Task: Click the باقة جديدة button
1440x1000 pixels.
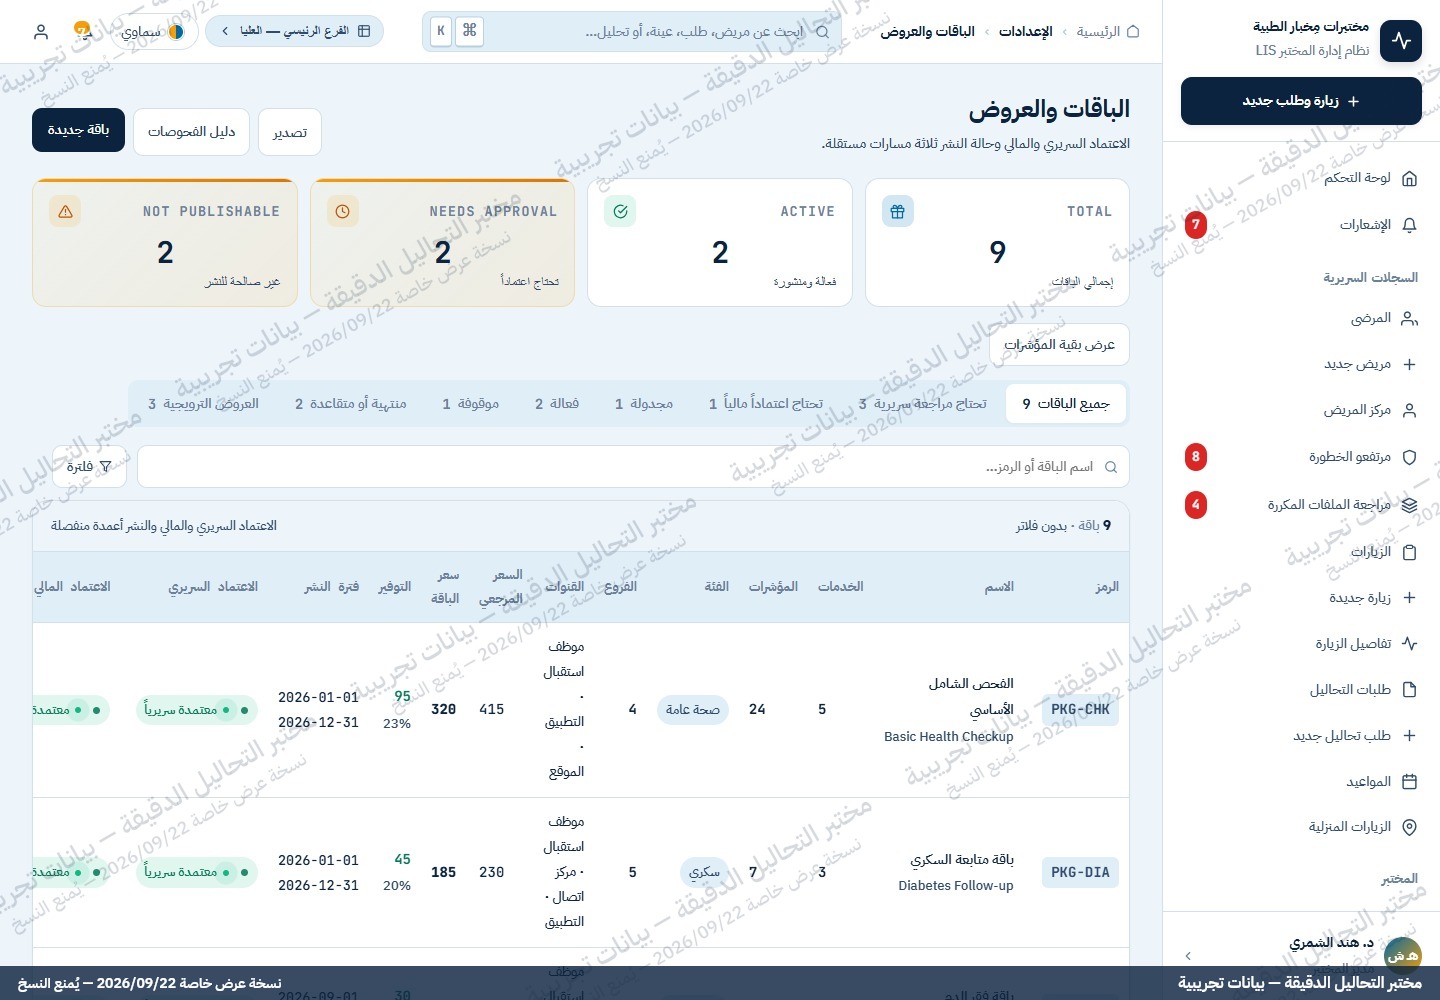Action: (78, 130)
